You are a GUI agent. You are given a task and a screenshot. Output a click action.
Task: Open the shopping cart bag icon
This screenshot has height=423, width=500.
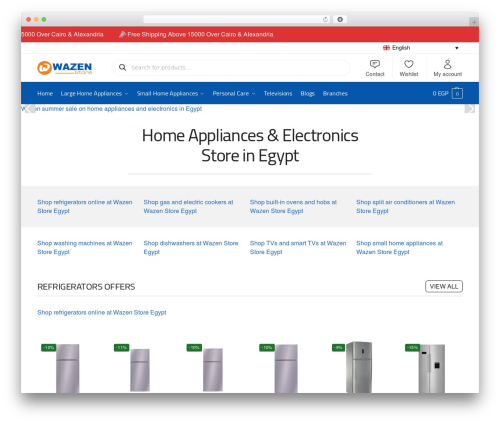pyautogui.click(x=457, y=93)
